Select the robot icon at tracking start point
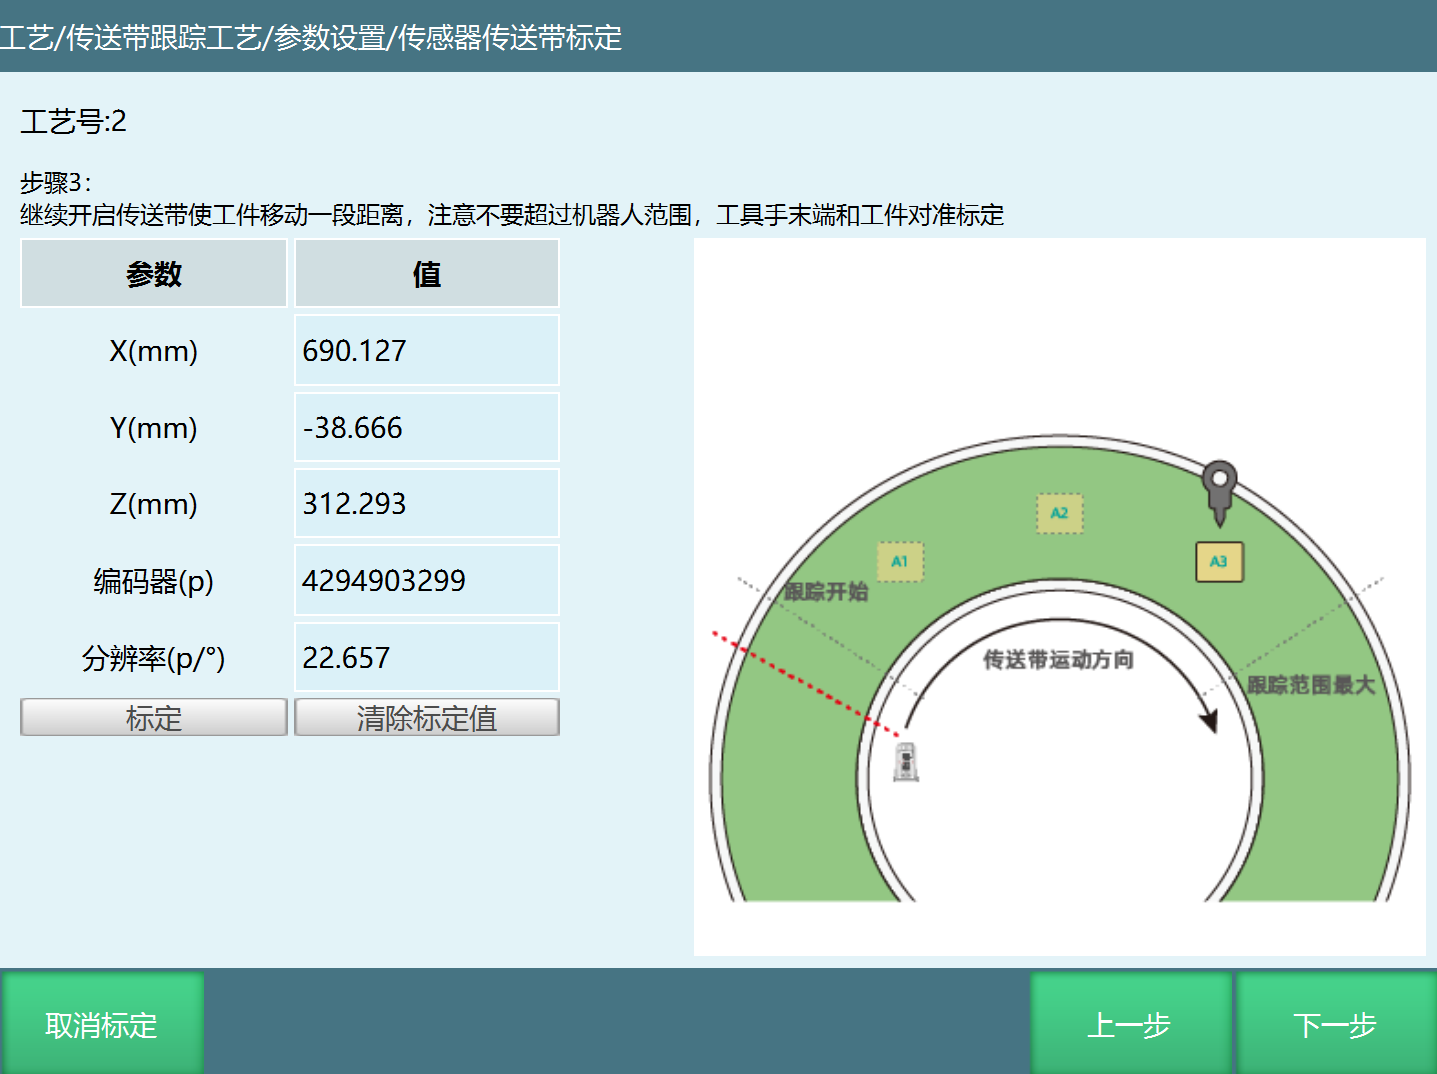This screenshot has width=1437, height=1074. pyautogui.click(x=905, y=763)
